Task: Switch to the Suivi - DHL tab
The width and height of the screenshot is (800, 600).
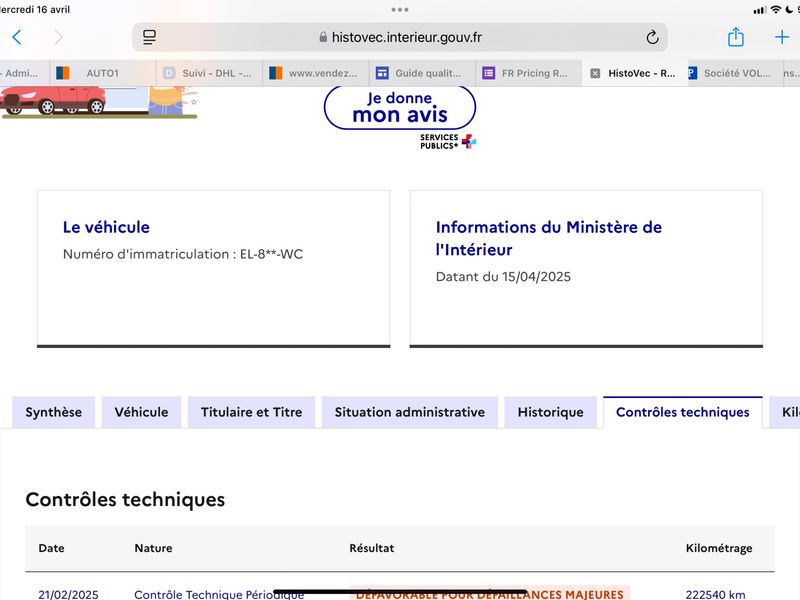Action: tap(209, 73)
